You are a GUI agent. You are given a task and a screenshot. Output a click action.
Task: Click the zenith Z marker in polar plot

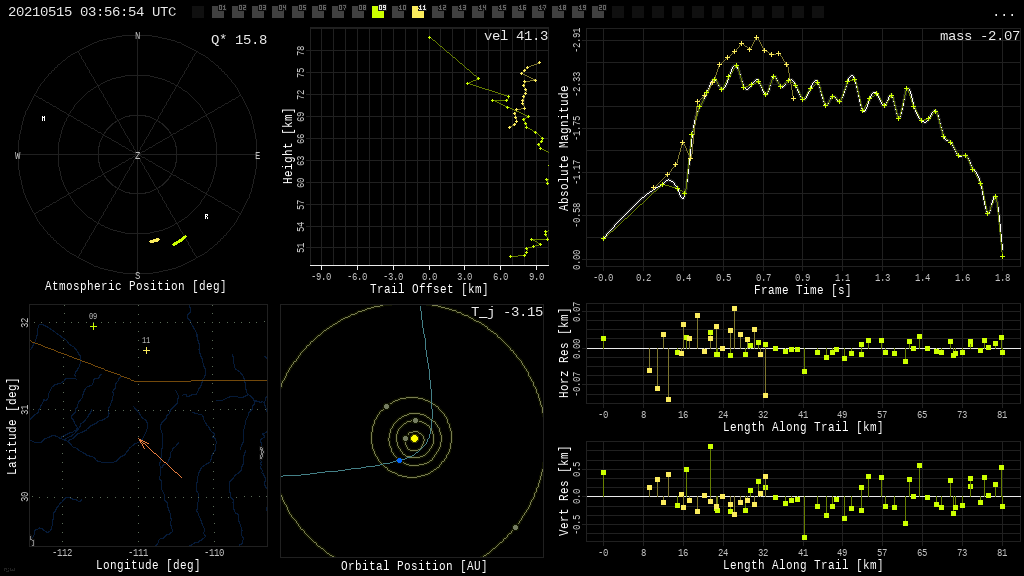click(x=138, y=156)
